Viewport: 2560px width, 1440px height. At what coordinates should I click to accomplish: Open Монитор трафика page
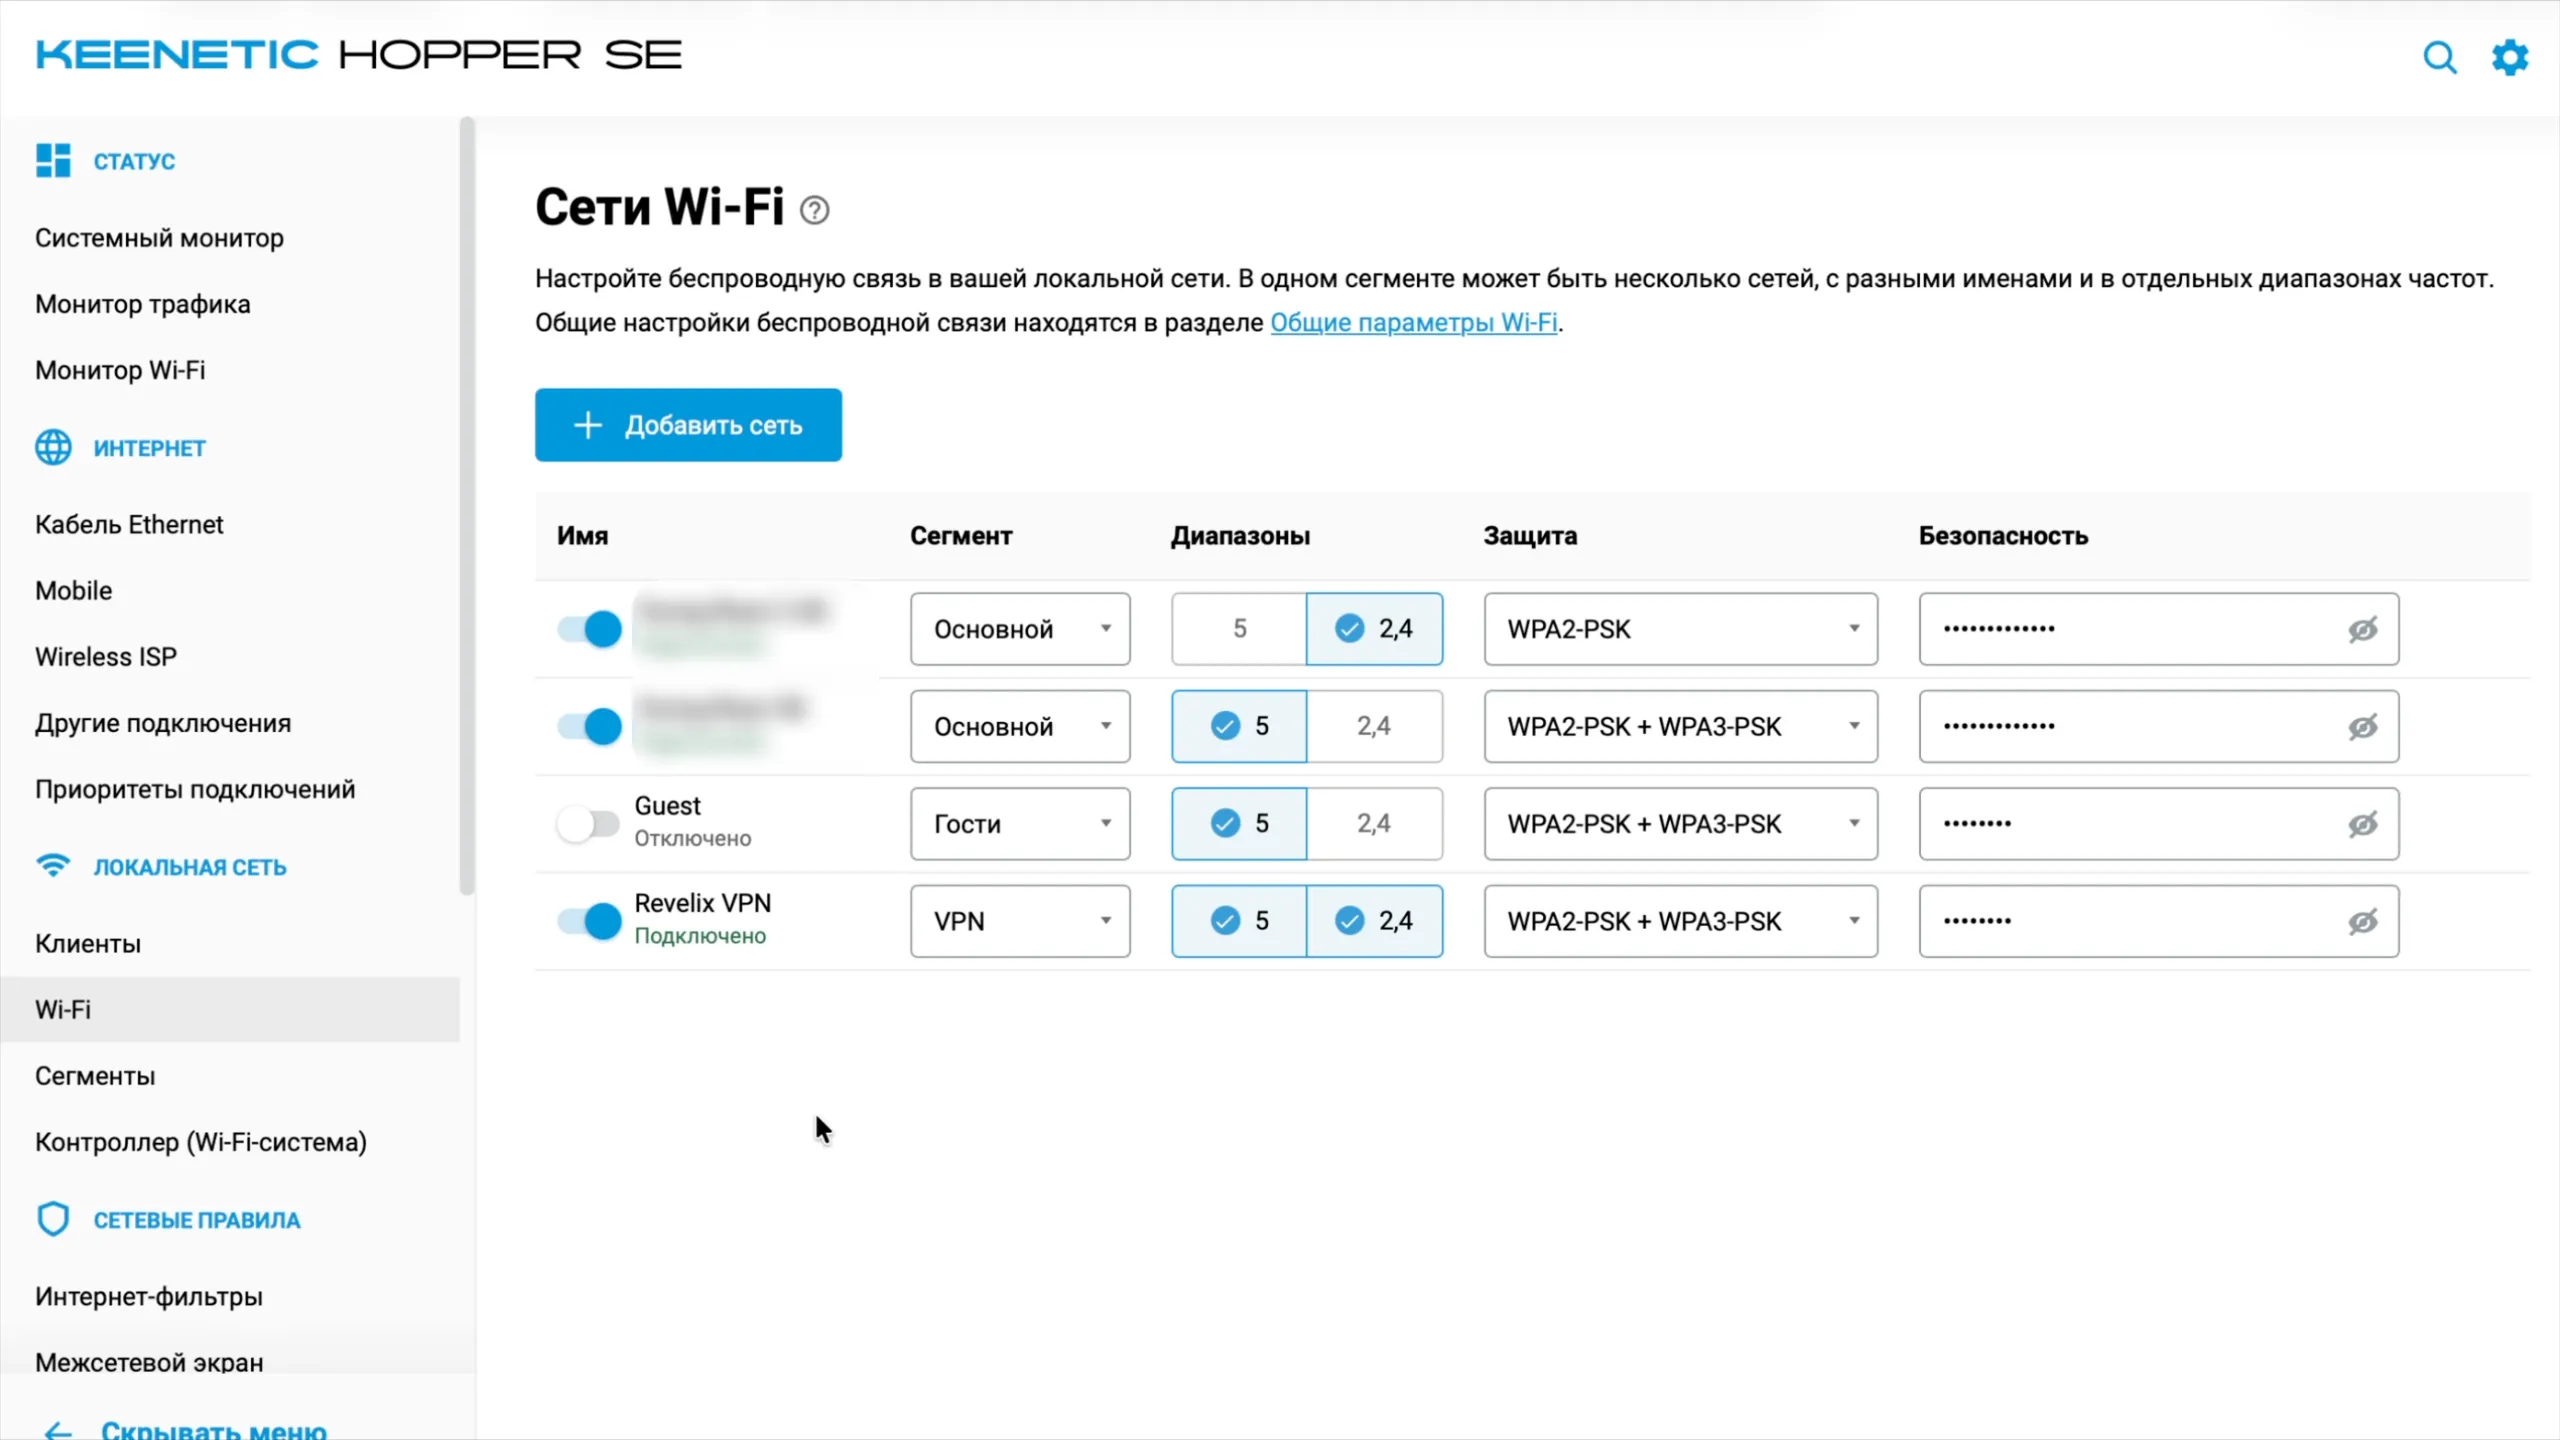coord(143,304)
